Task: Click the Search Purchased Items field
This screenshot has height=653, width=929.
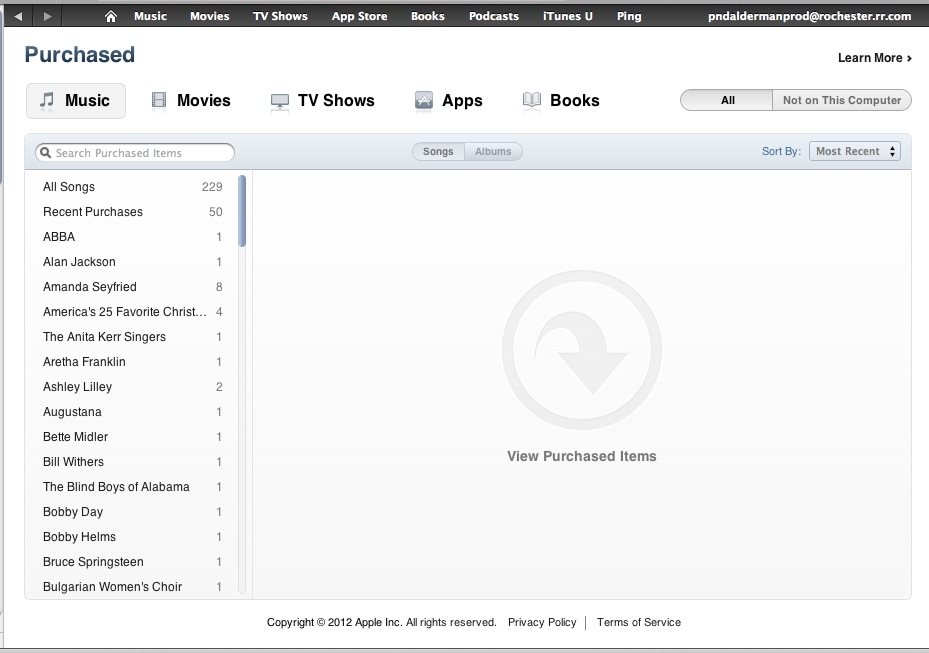Action: click(135, 153)
